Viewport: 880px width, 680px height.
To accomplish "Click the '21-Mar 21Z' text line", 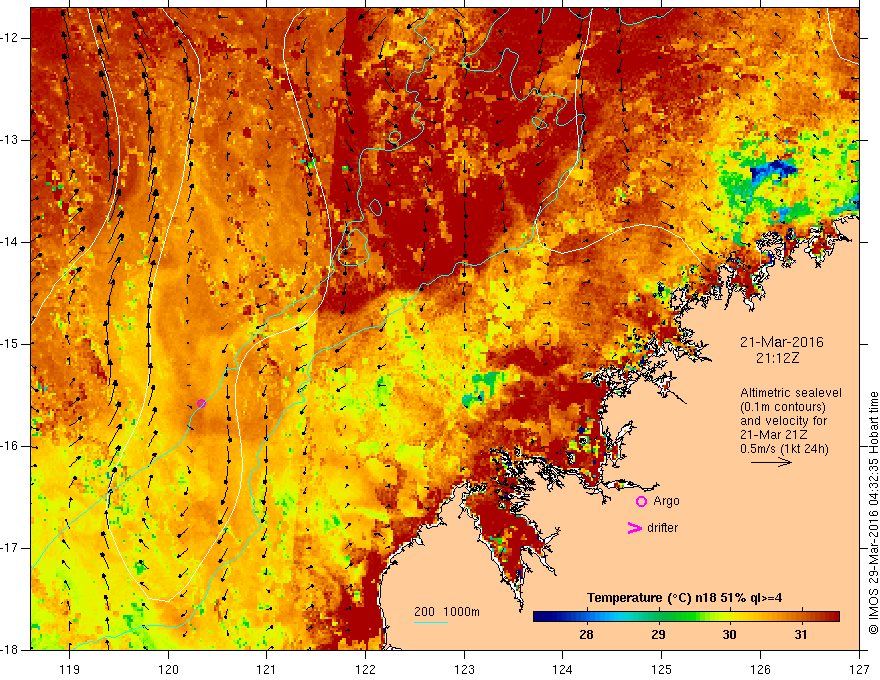I will 770,435.
